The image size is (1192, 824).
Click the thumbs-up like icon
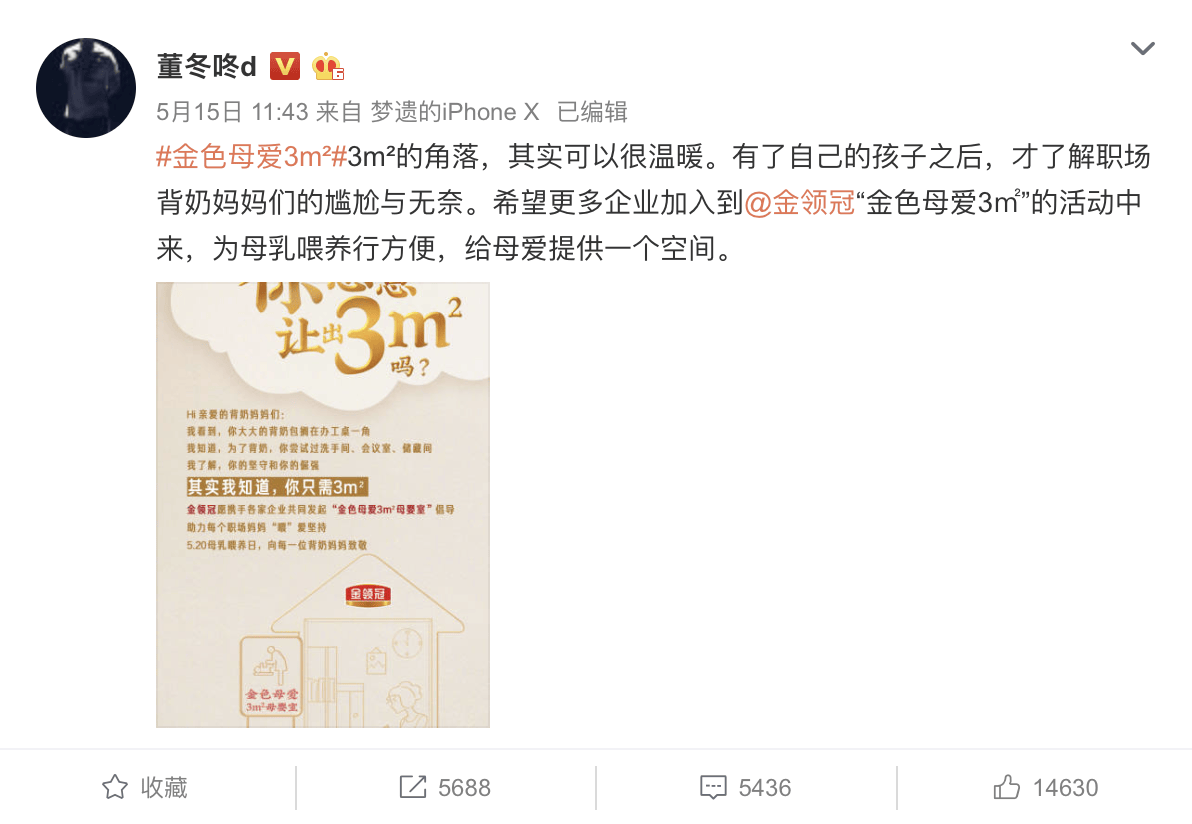(x=1007, y=787)
